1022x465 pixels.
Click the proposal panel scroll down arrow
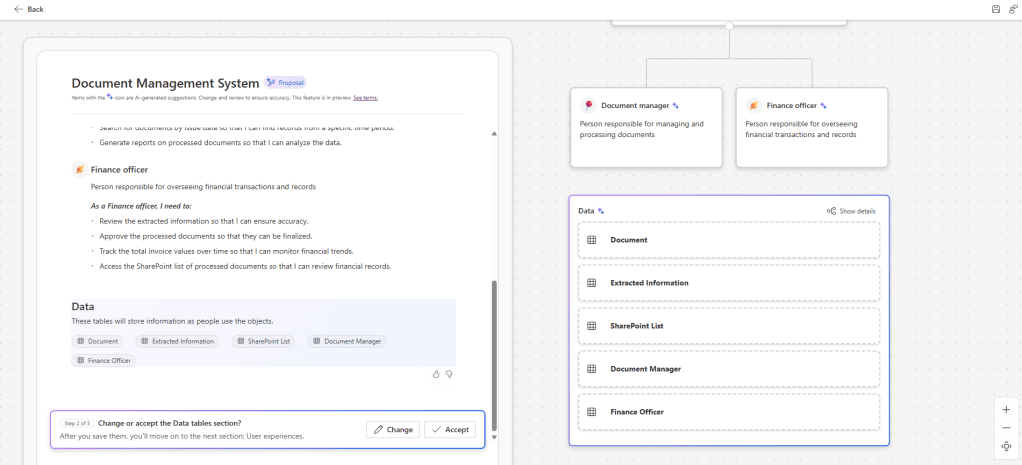[x=493, y=437]
